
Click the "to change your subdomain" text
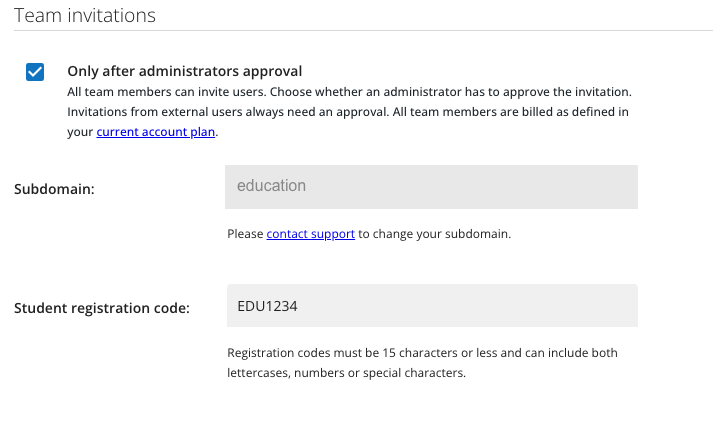pos(434,234)
